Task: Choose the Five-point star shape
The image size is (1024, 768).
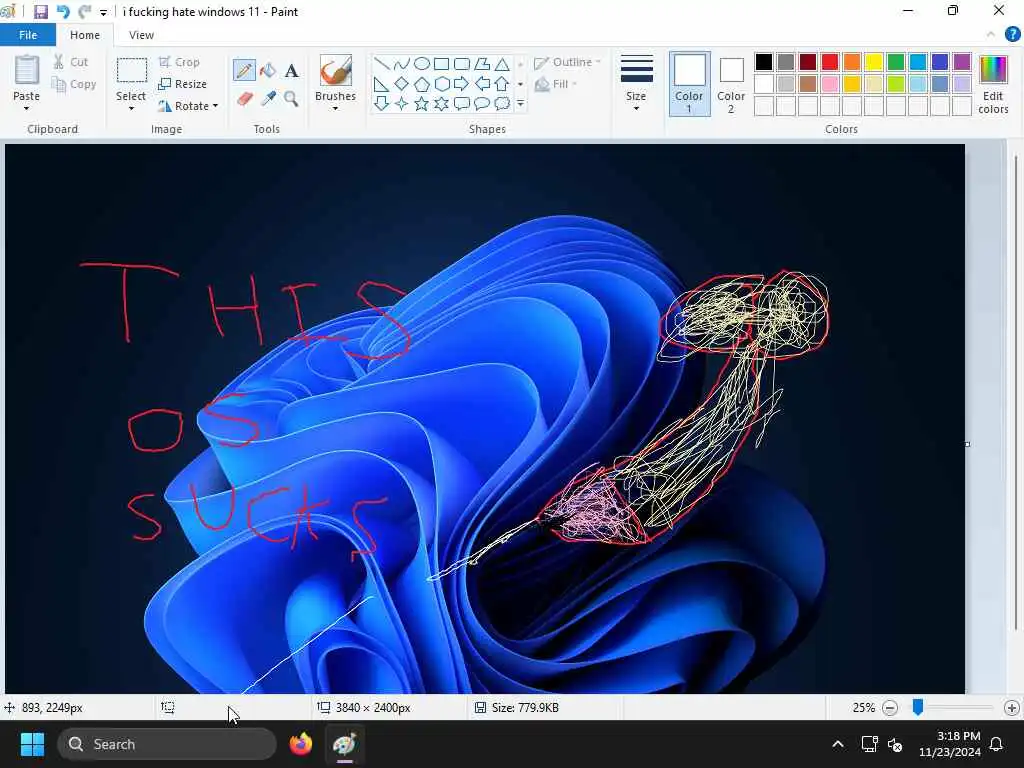Action: click(x=422, y=104)
